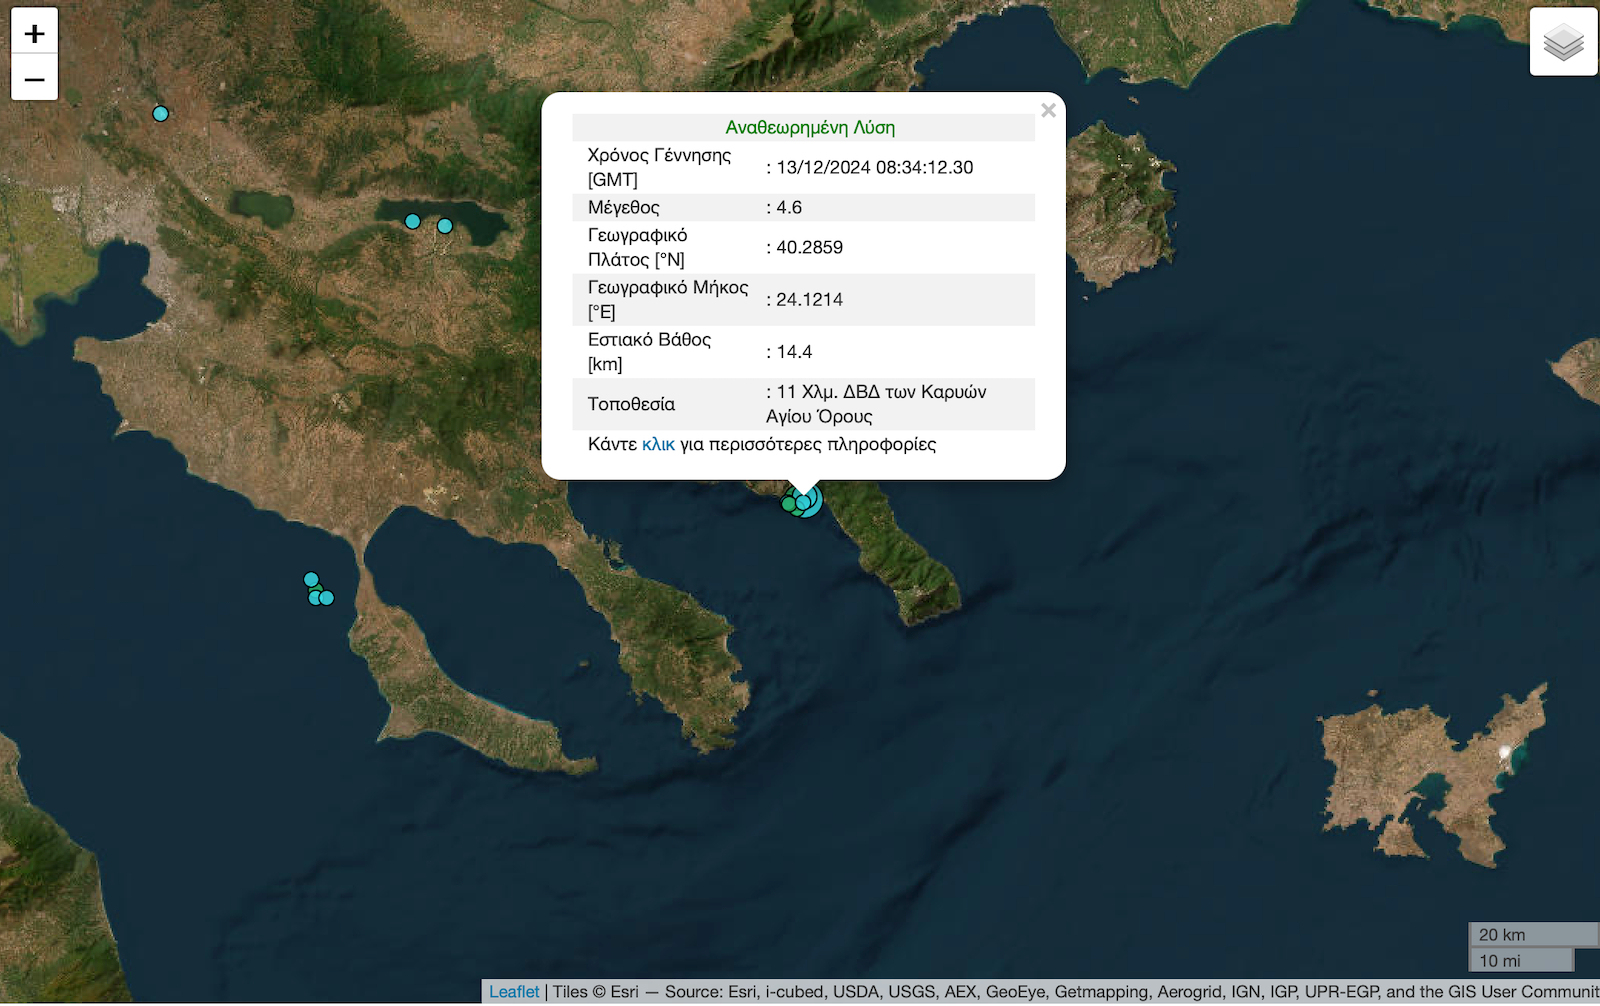Open the 'κλικ' link for more information
The height and width of the screenshot is (1006, 1600).
(x=658, y=444)
